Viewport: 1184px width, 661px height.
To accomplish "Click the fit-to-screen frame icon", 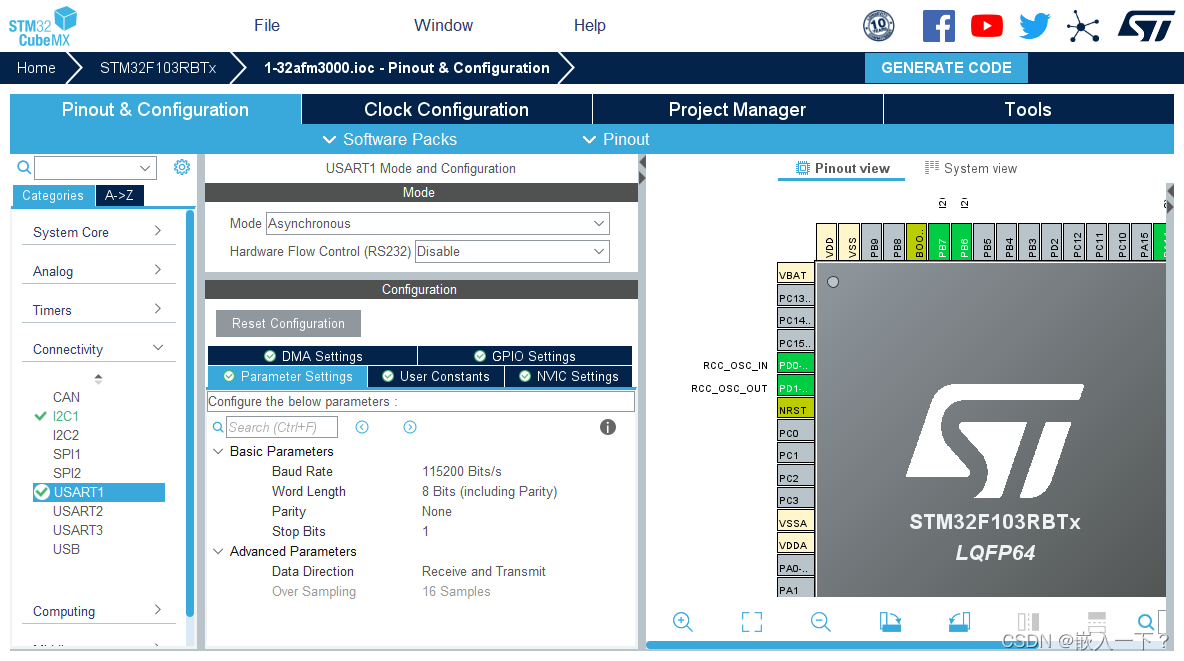I will (x=752, y=622).
